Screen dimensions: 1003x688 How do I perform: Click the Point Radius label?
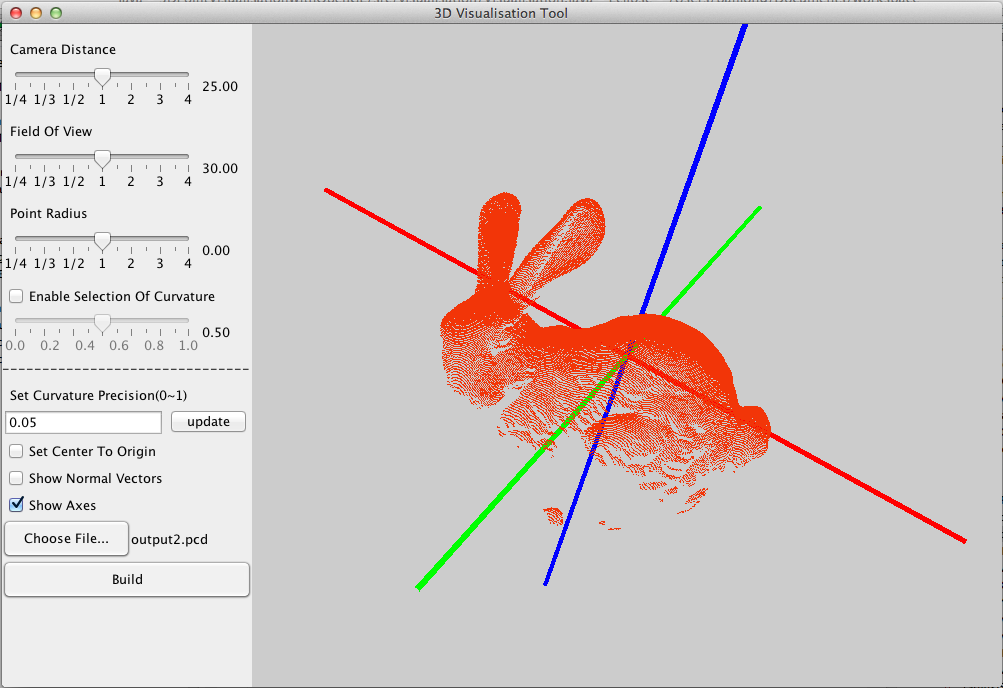tap(49, 213)
